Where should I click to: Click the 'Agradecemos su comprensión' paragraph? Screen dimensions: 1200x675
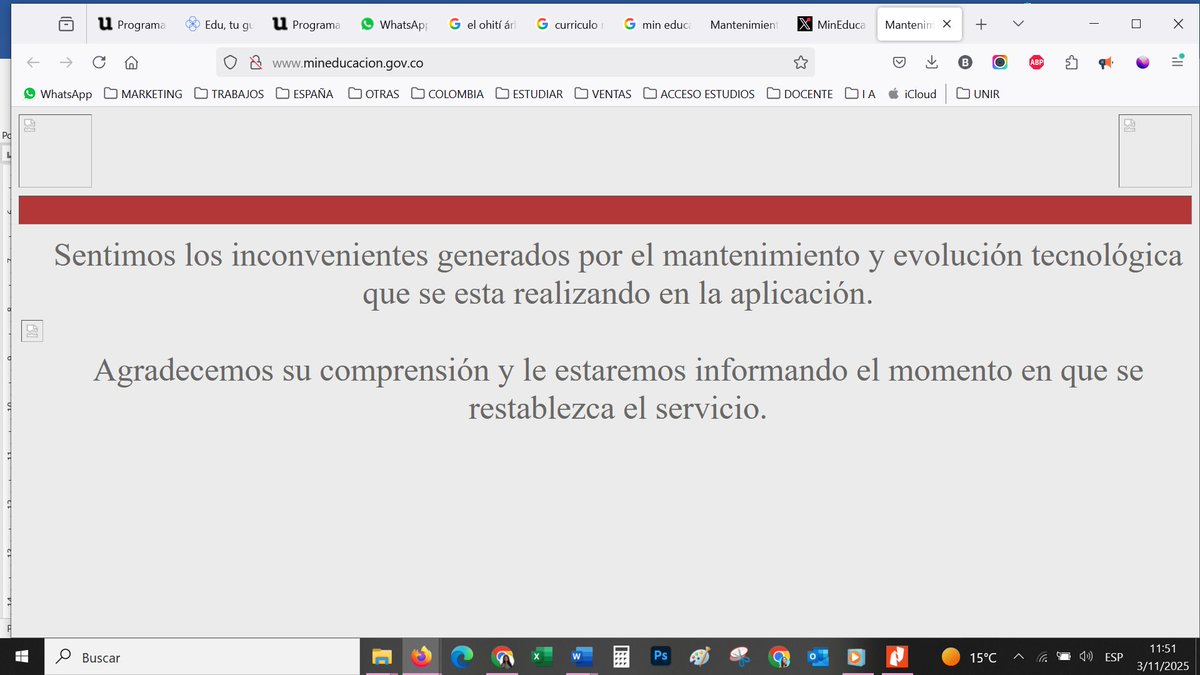click(618, 390)
